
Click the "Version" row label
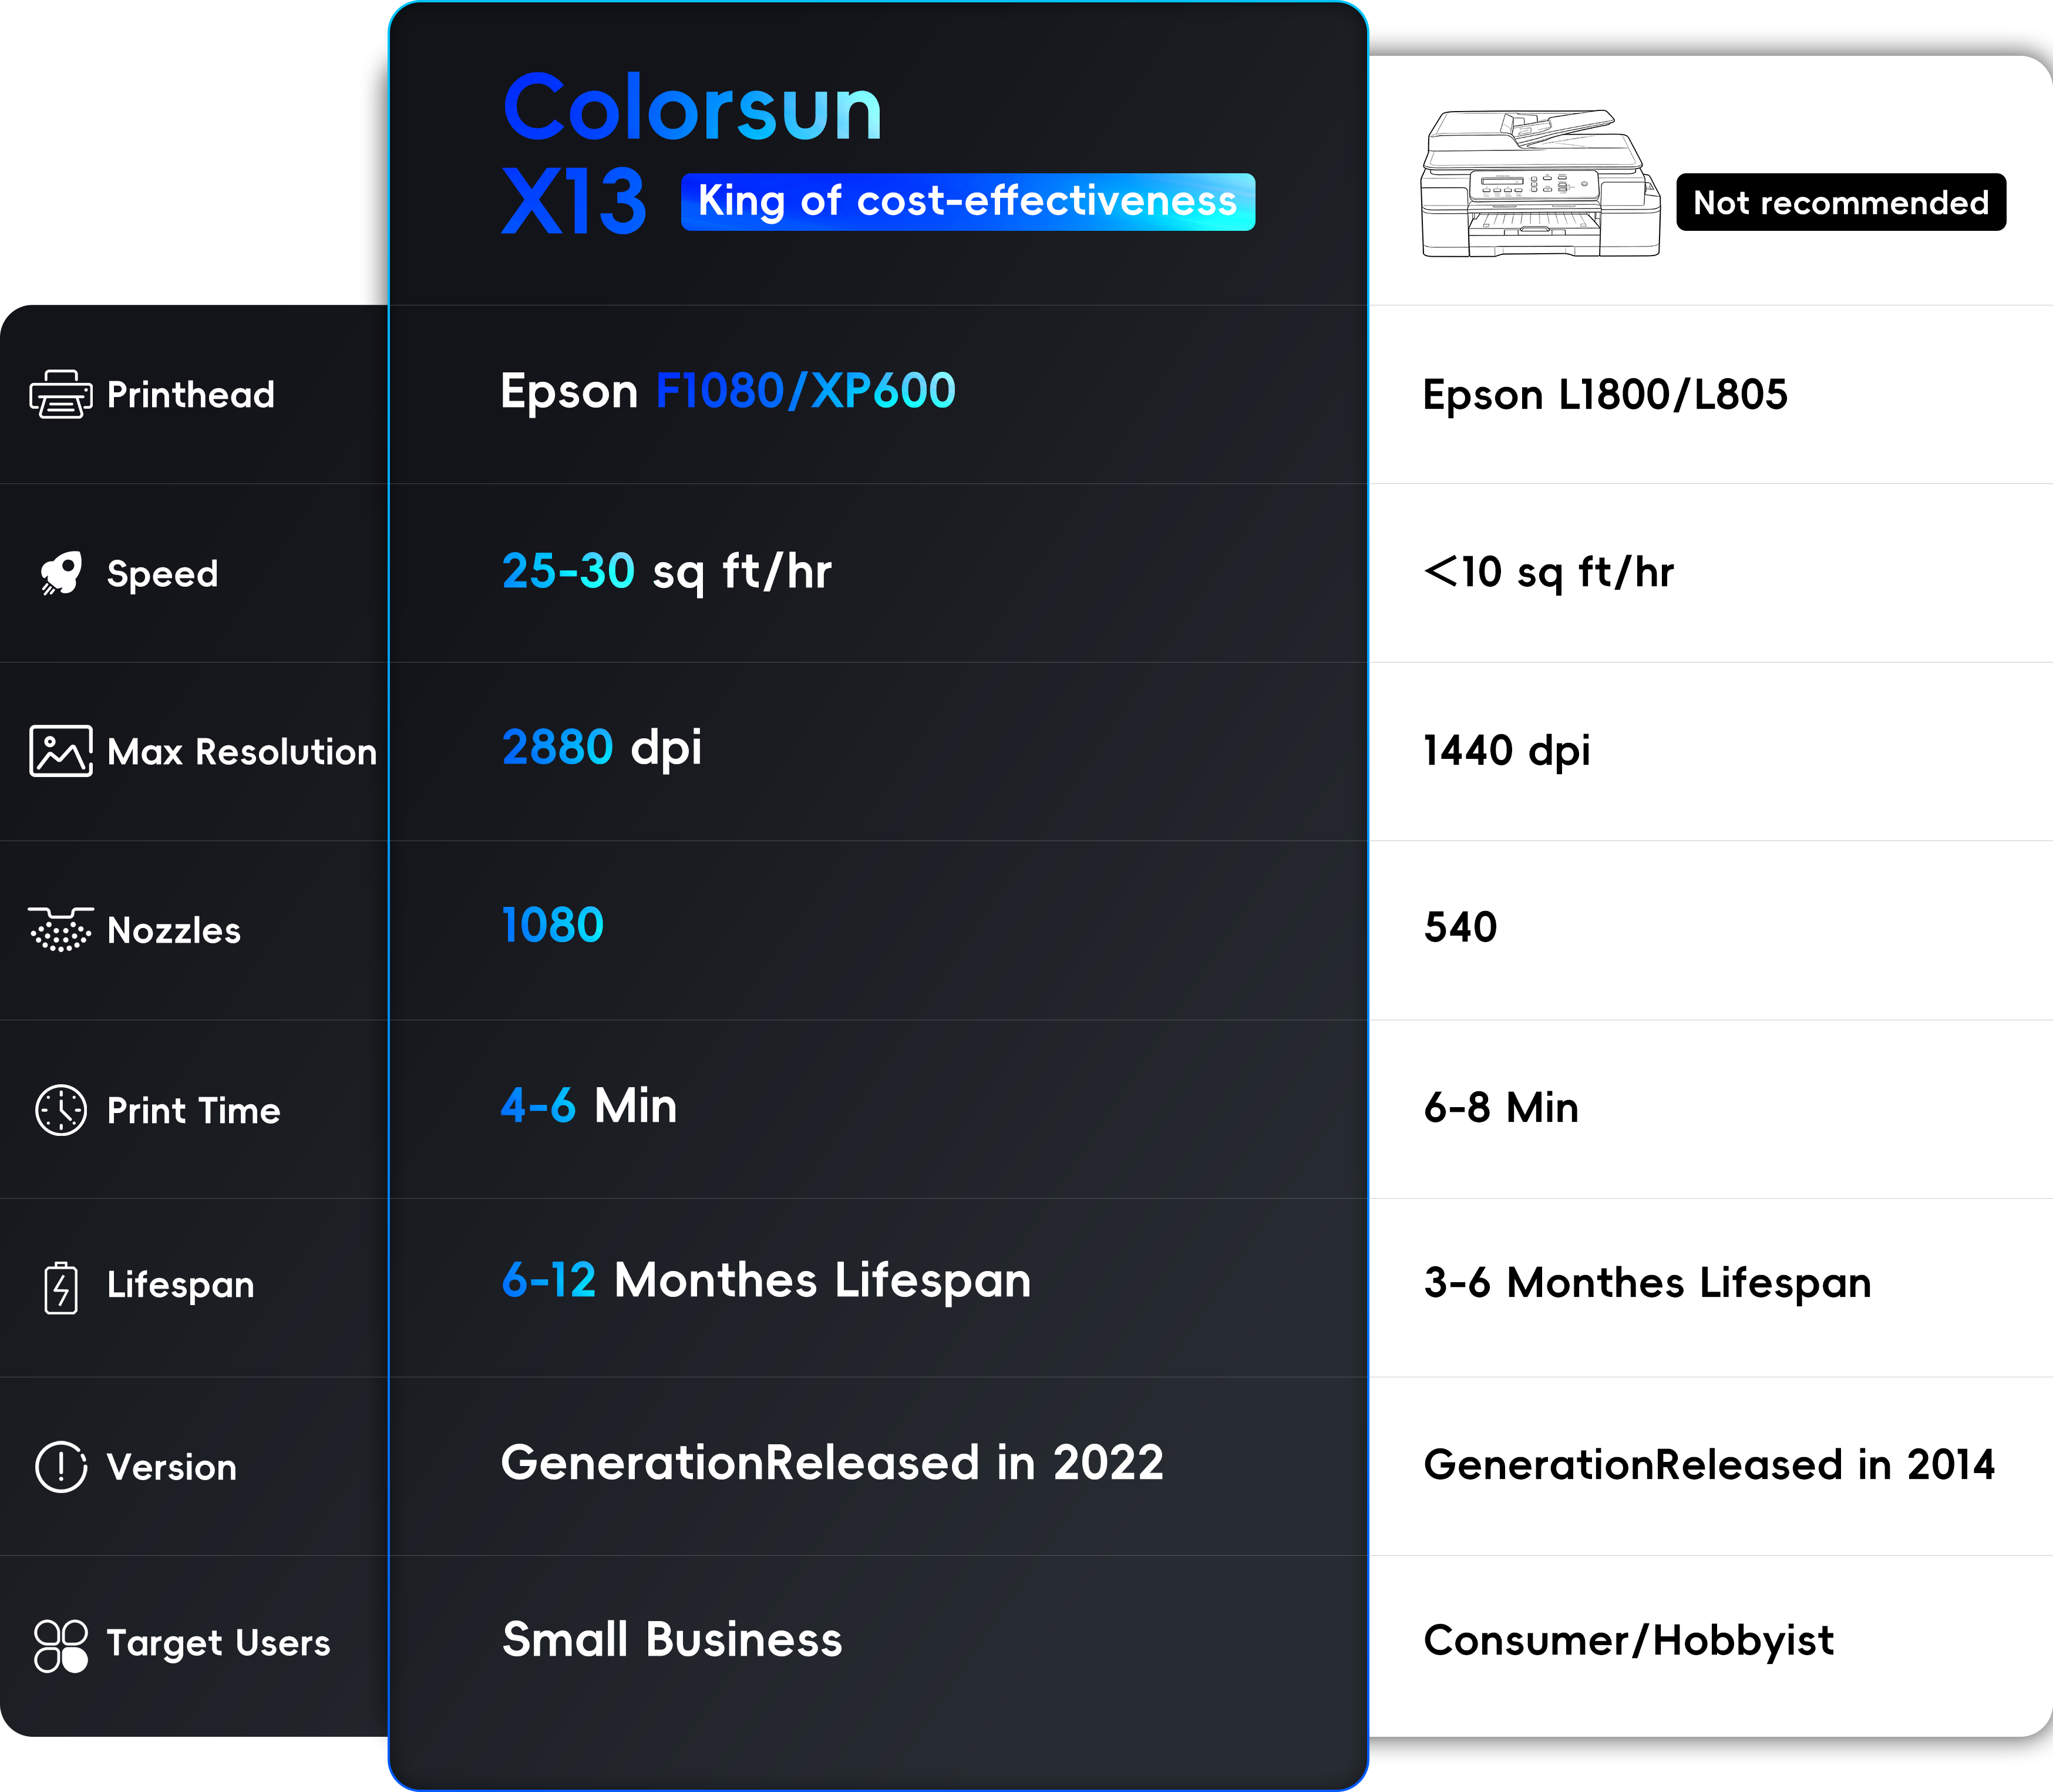click(172, 1468)
